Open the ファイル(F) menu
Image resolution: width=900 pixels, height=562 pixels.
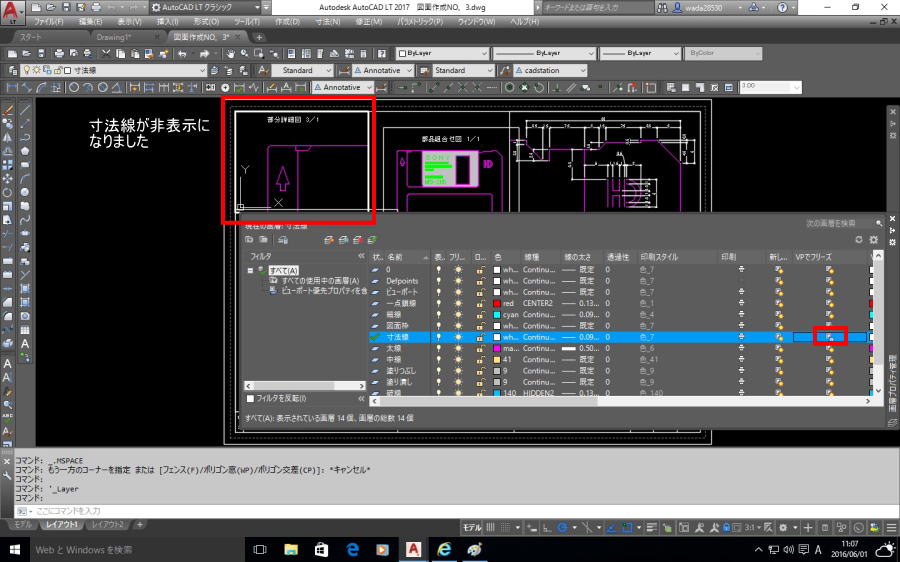pos(48,21)
